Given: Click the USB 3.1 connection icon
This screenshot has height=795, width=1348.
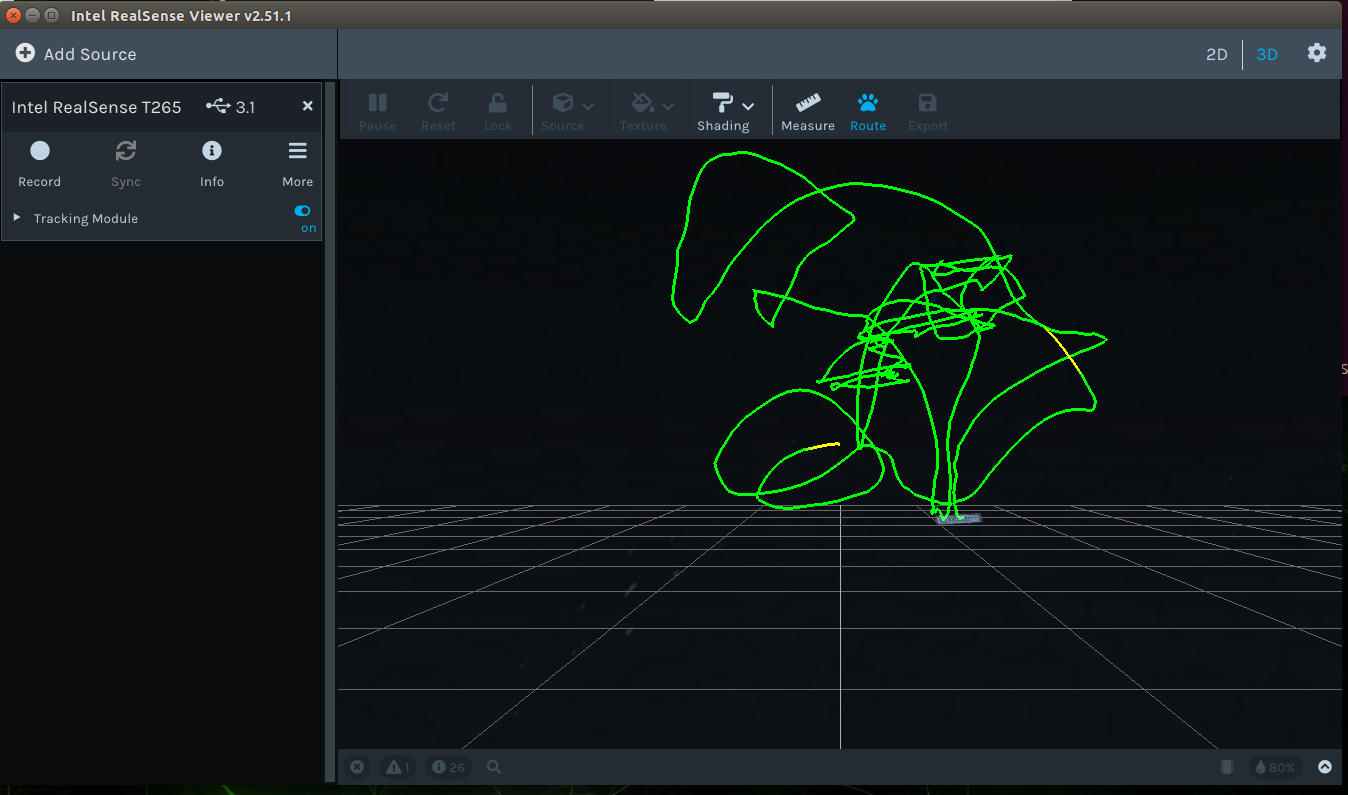Looking at the screenshot, I should click(218, 106).
